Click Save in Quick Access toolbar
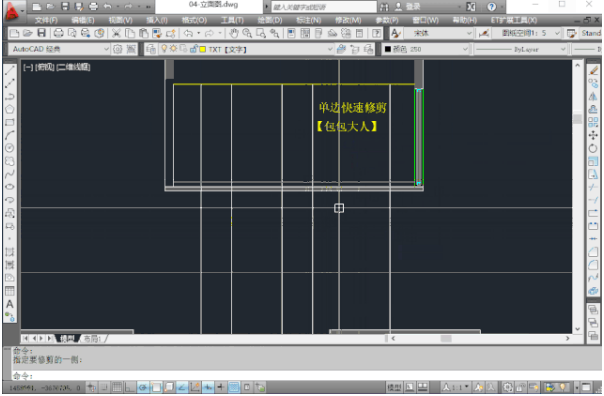The image size is (604, 396). [65, 7]
